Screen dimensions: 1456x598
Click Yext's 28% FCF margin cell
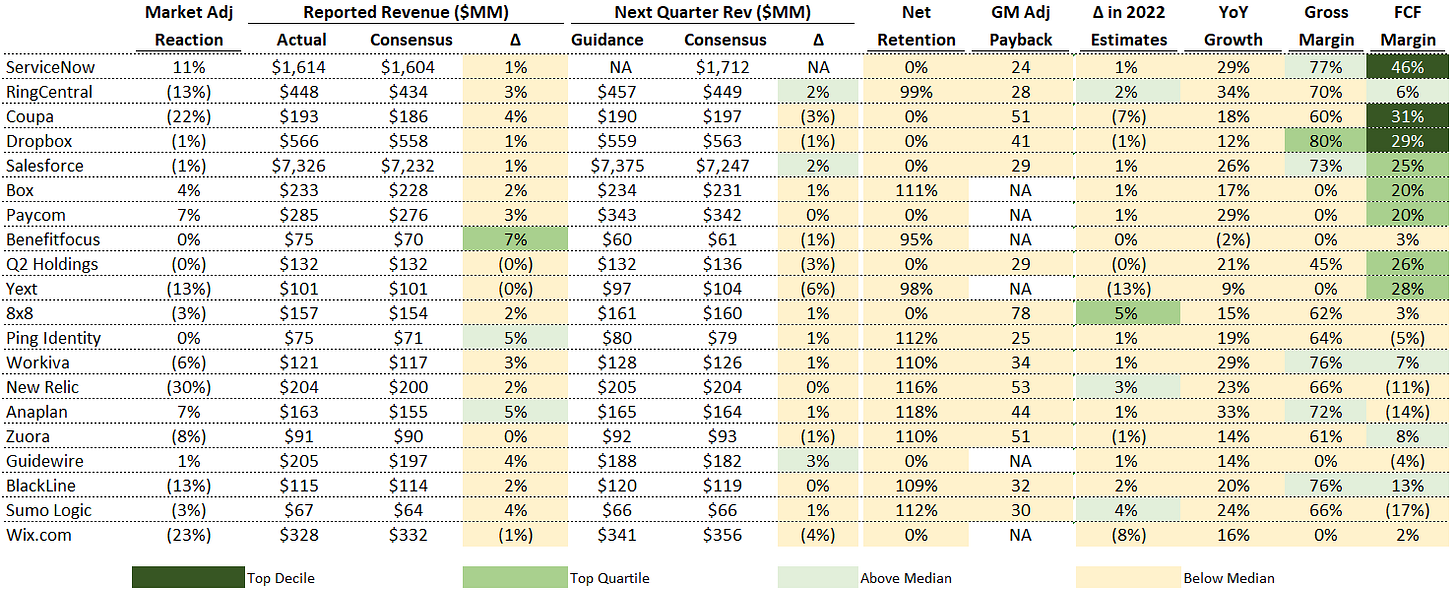[x=1408, y=289]
